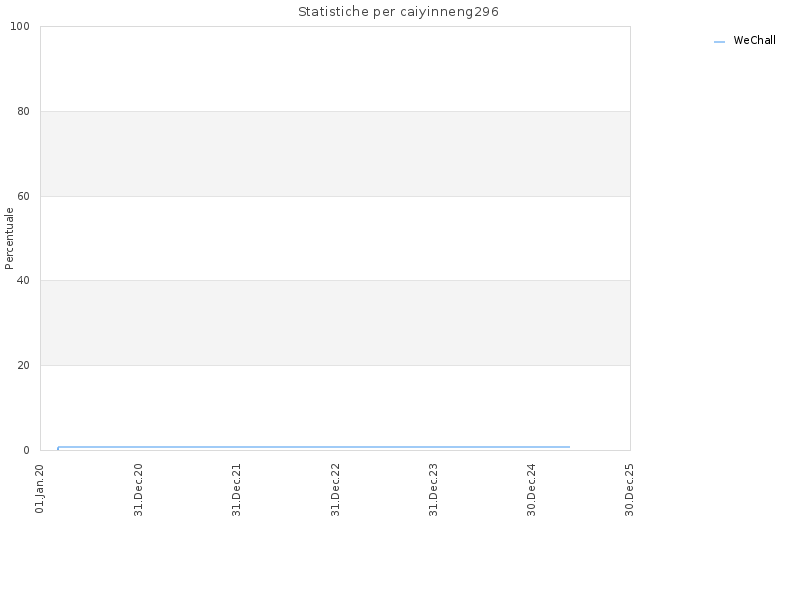This screenshot has height=600, width=800.
Task: Click the 40 value on y-axis
Action: point(23,281)
